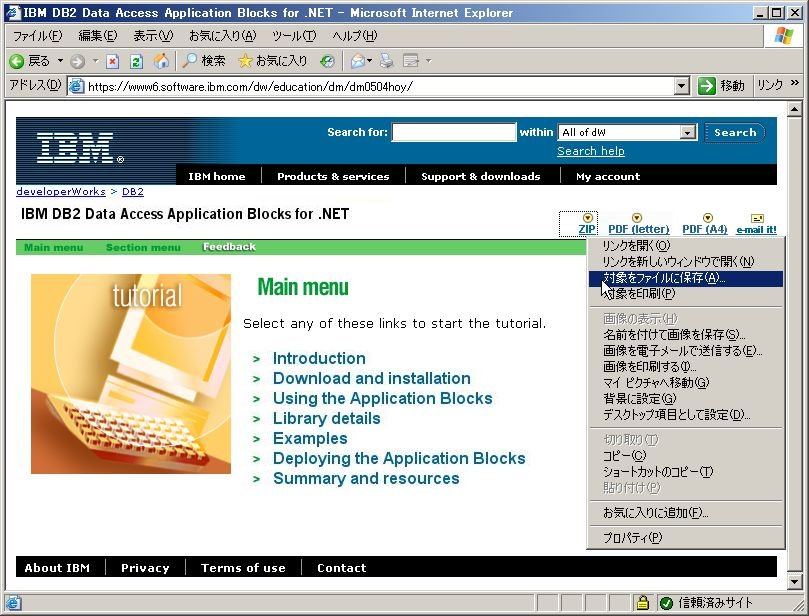This screenshot has height=616, width=809.
Task: Open the Deploying the Application Blocks link
Action: tap(399, 459)
